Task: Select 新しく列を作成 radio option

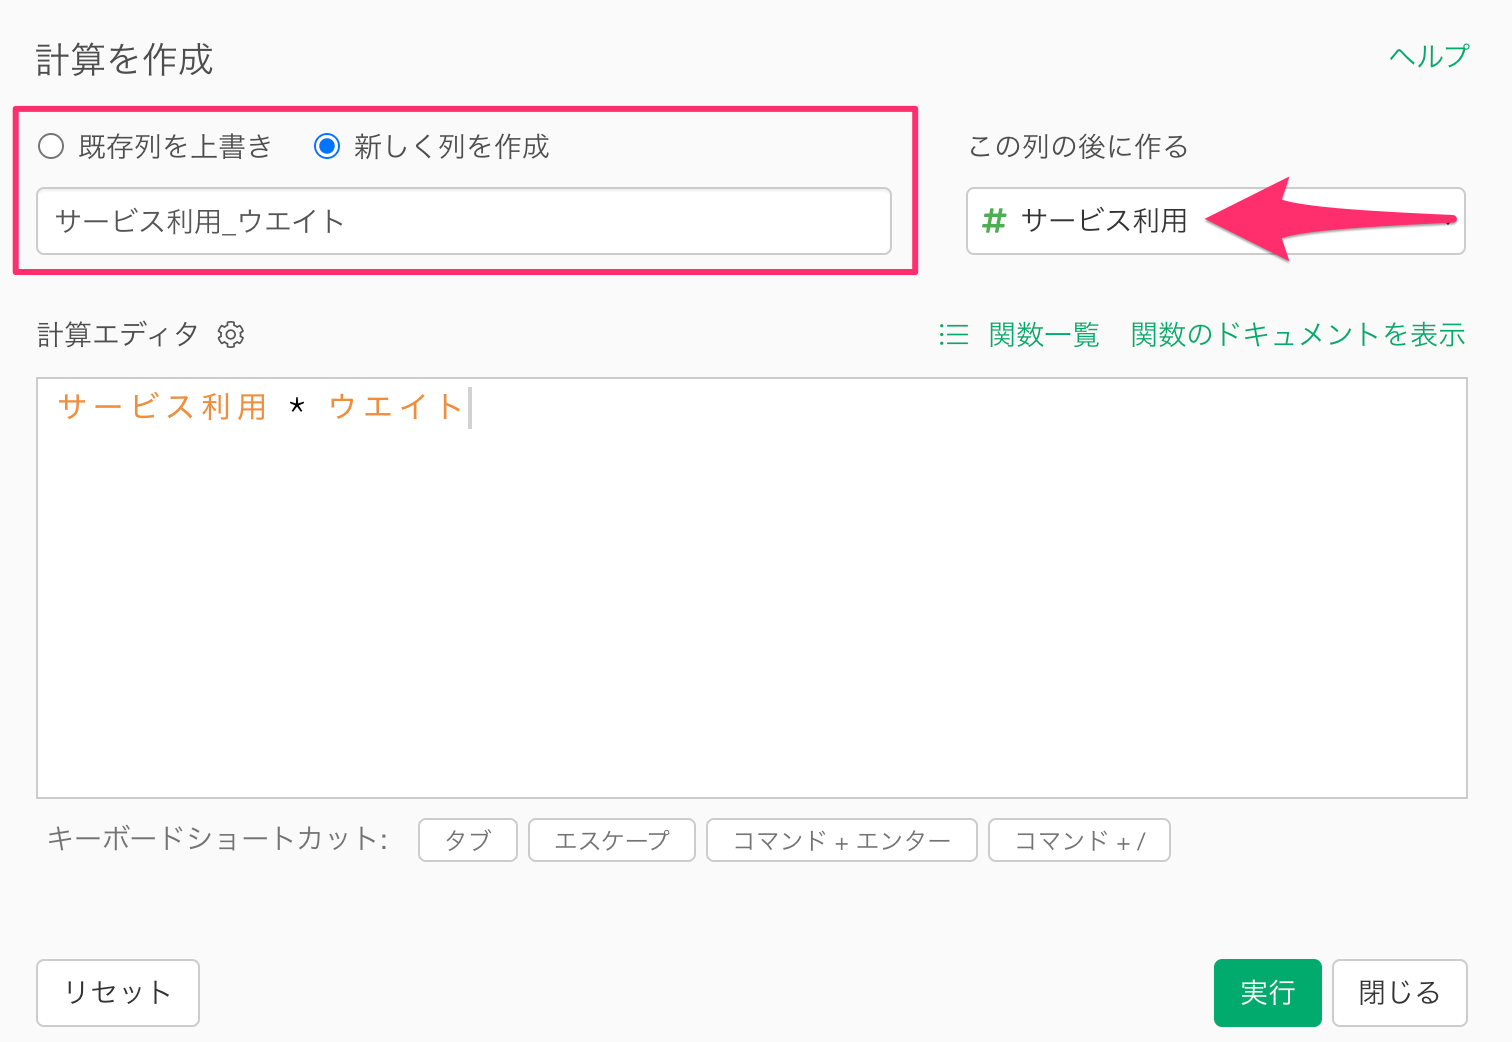Action: tap(327, 147)
